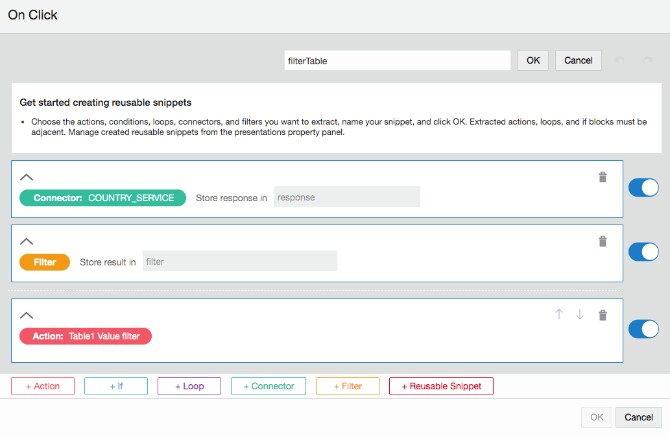The height and width of the screenshot is (438, 670).
Task: Collapse the Connector COUNTRY_SERVICE block
Action: coord(27,177)
